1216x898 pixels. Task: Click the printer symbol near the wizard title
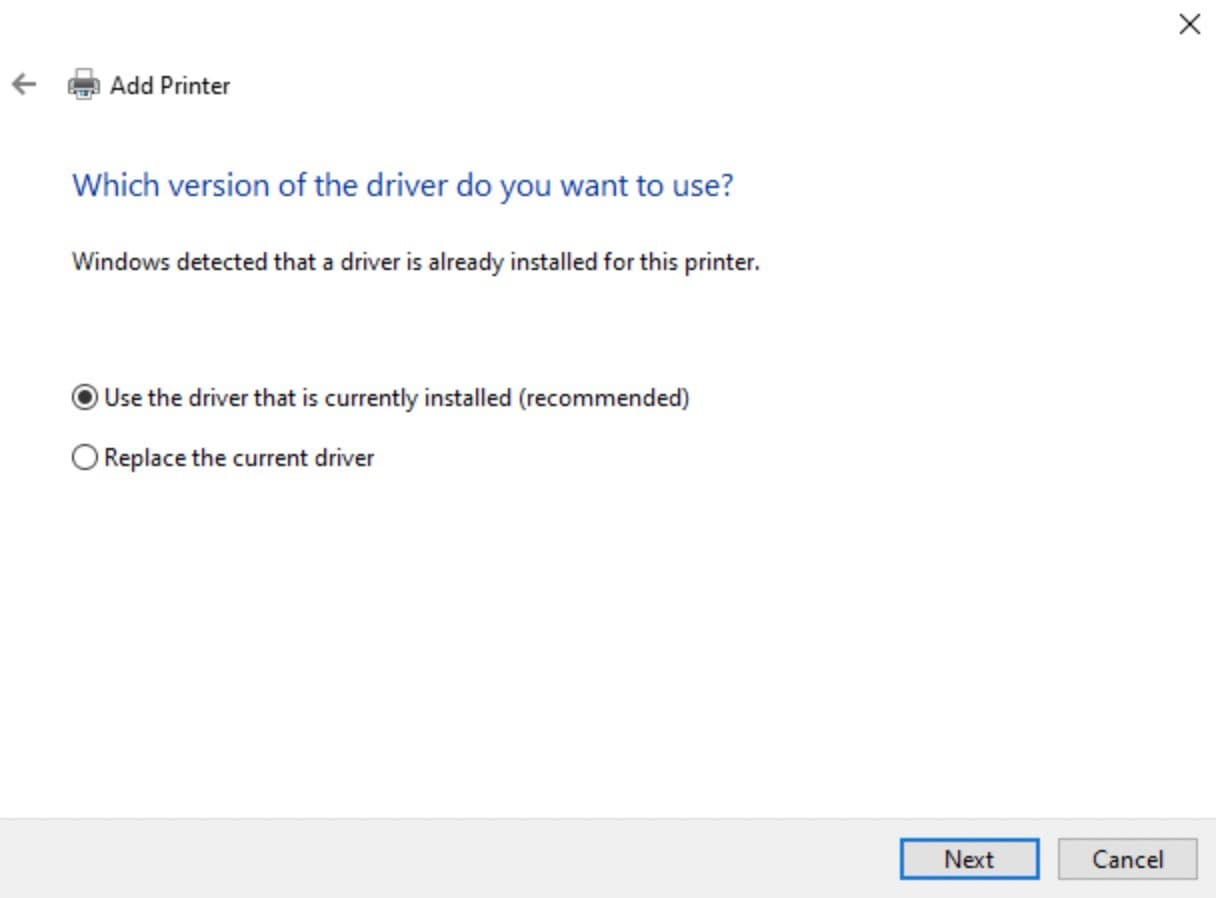(x=84, y=85)
